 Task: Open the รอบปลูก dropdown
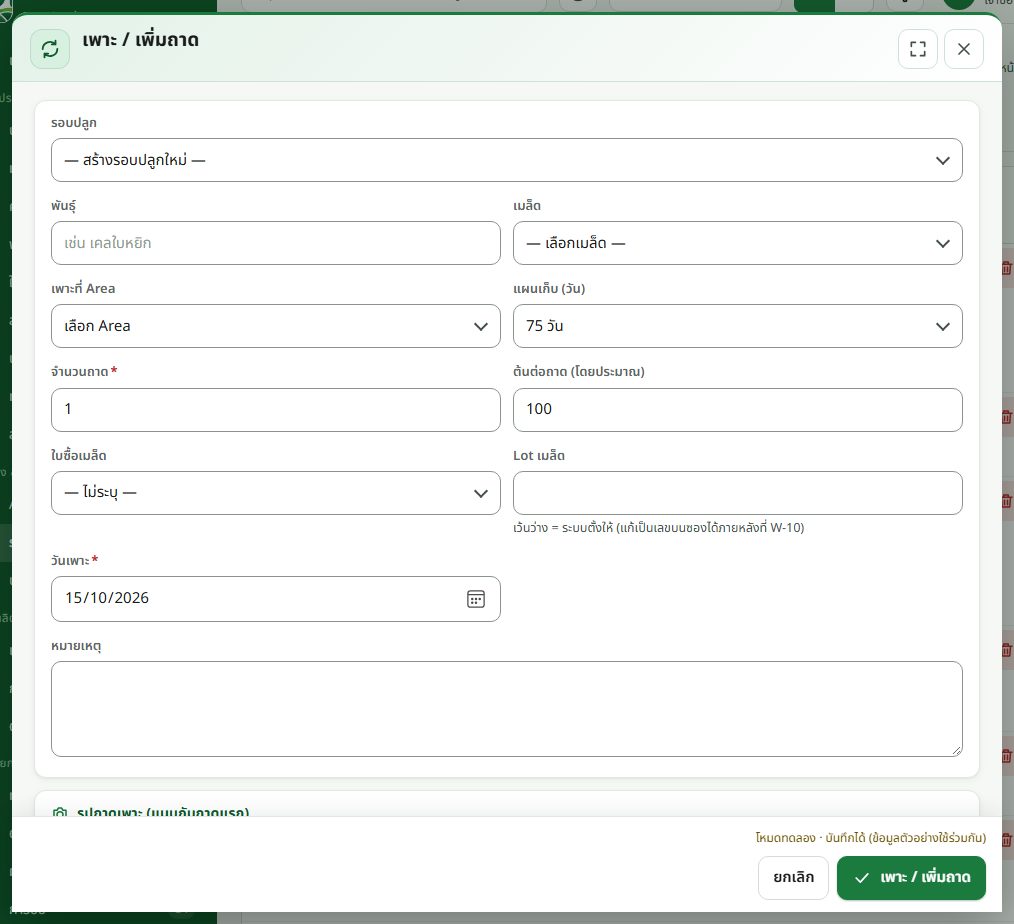point(506,160)
